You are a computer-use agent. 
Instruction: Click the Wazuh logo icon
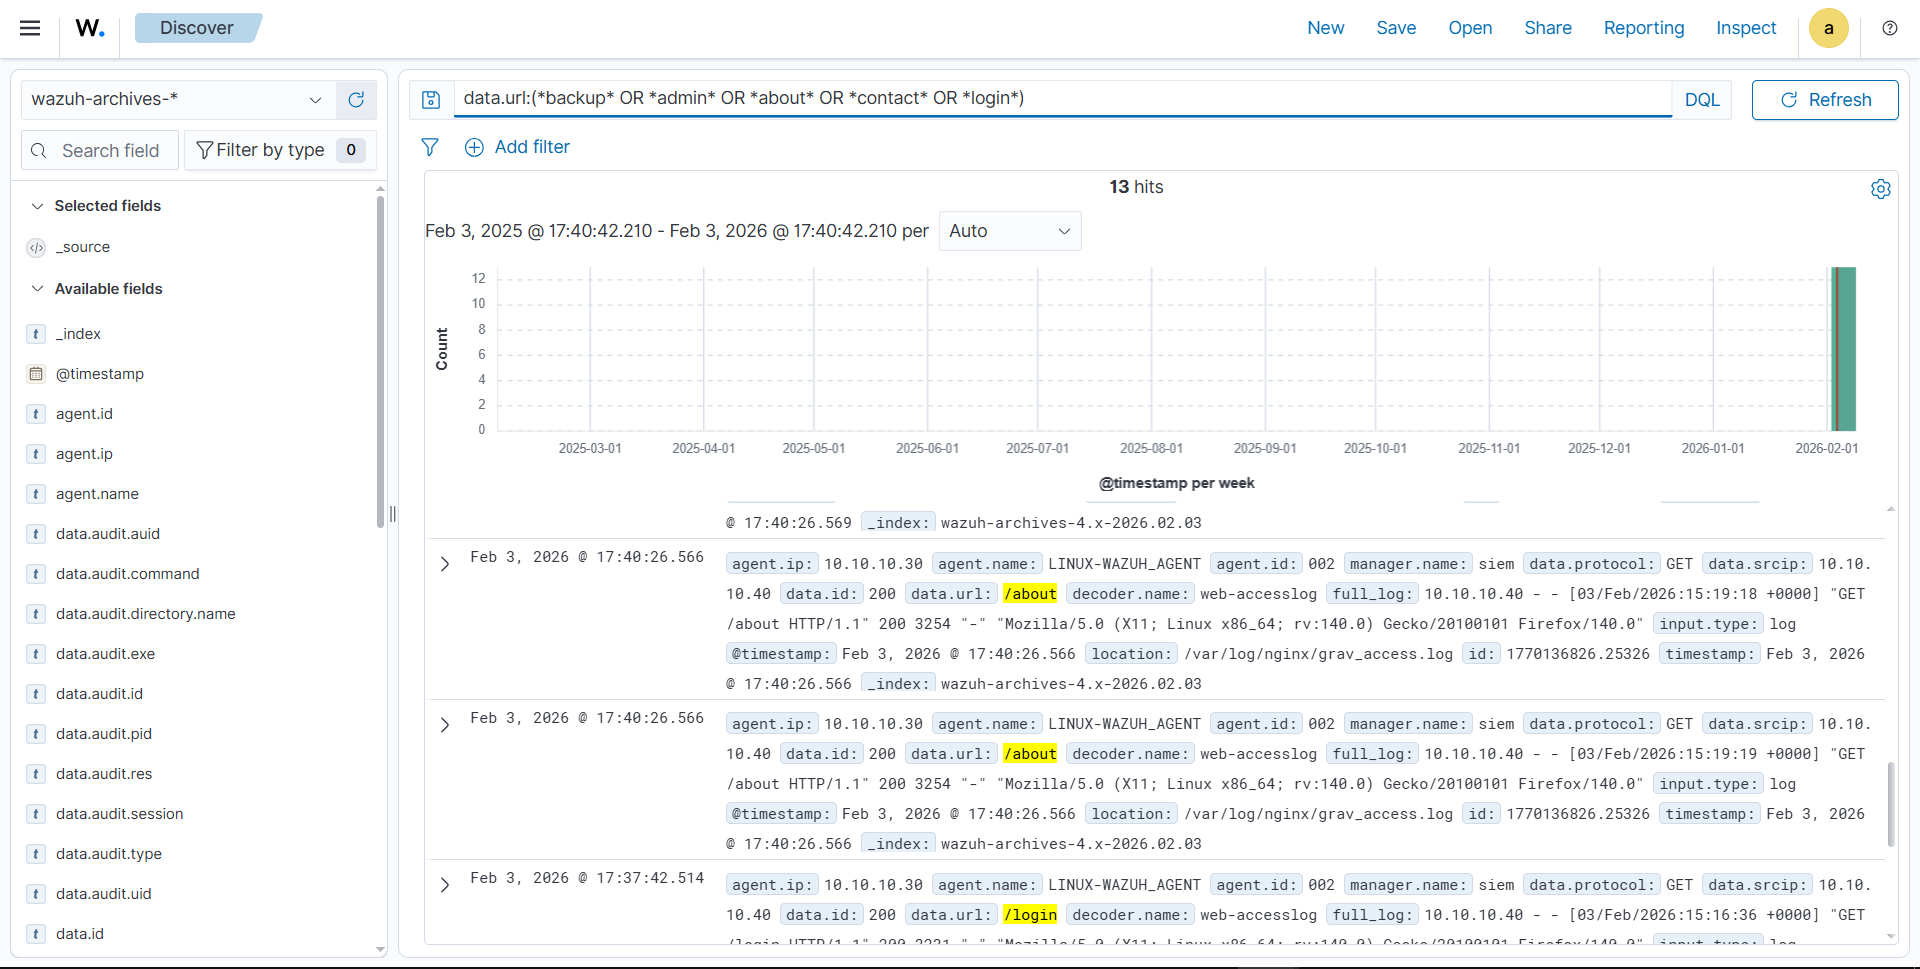coord(90,28)
